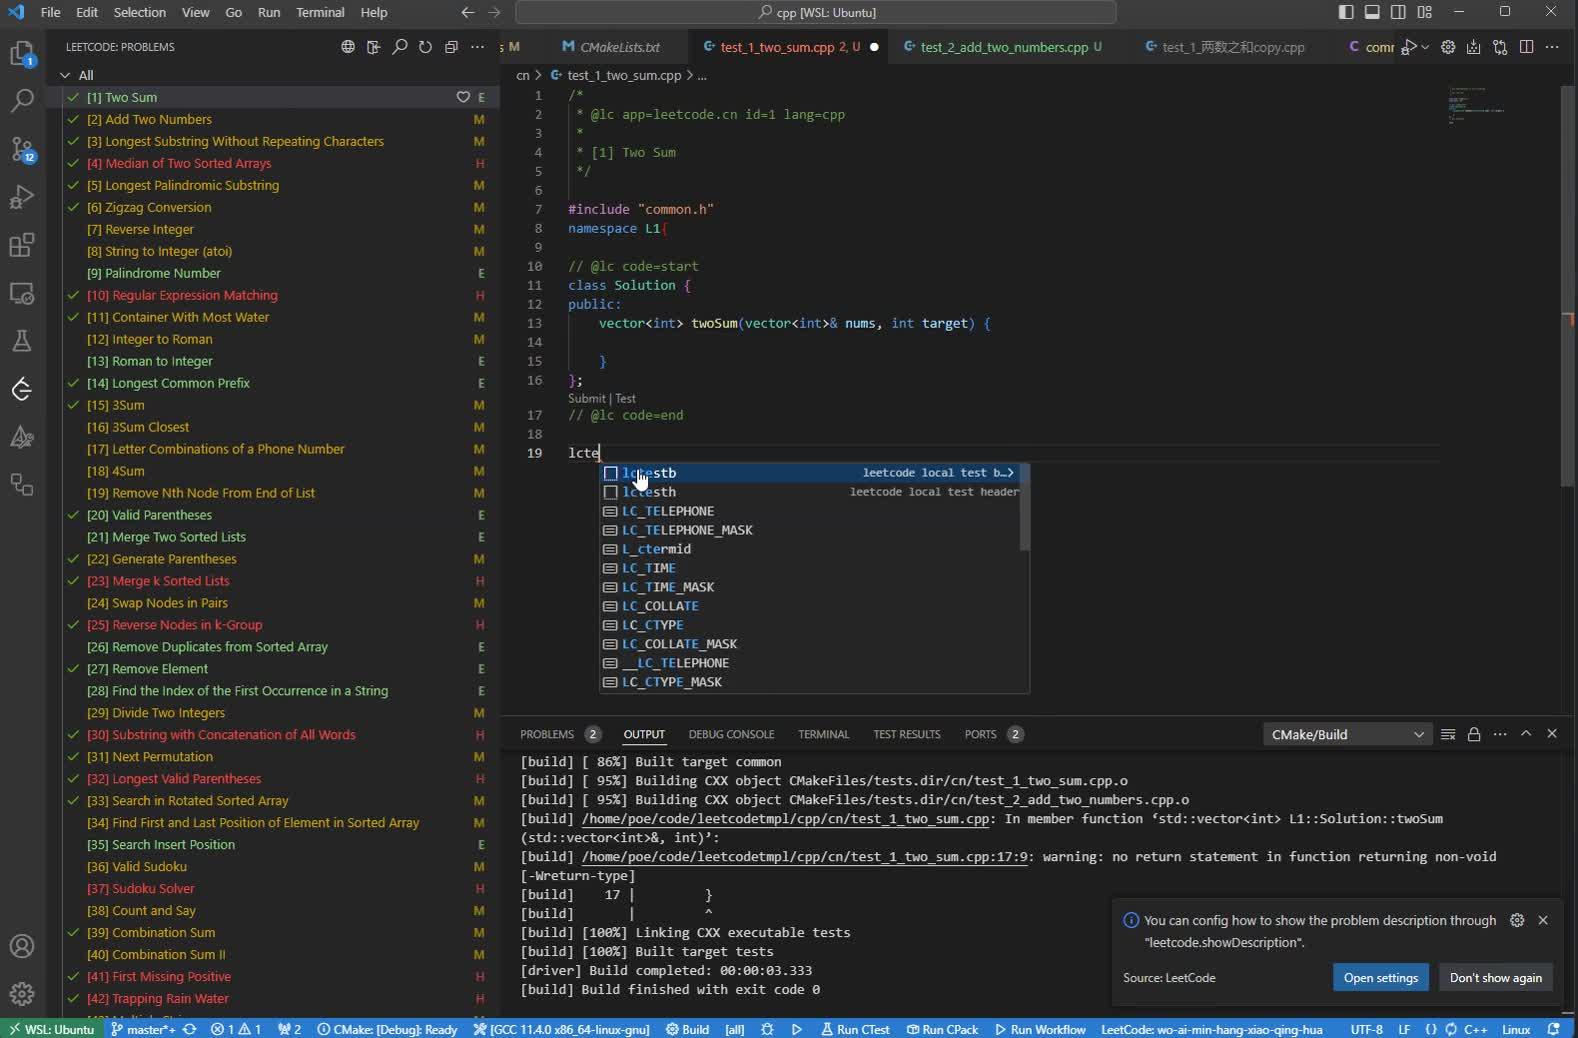Open the Source Control view
Image resolution: width=1578 pixels, height=1038 pixels.
coord(22,149)
